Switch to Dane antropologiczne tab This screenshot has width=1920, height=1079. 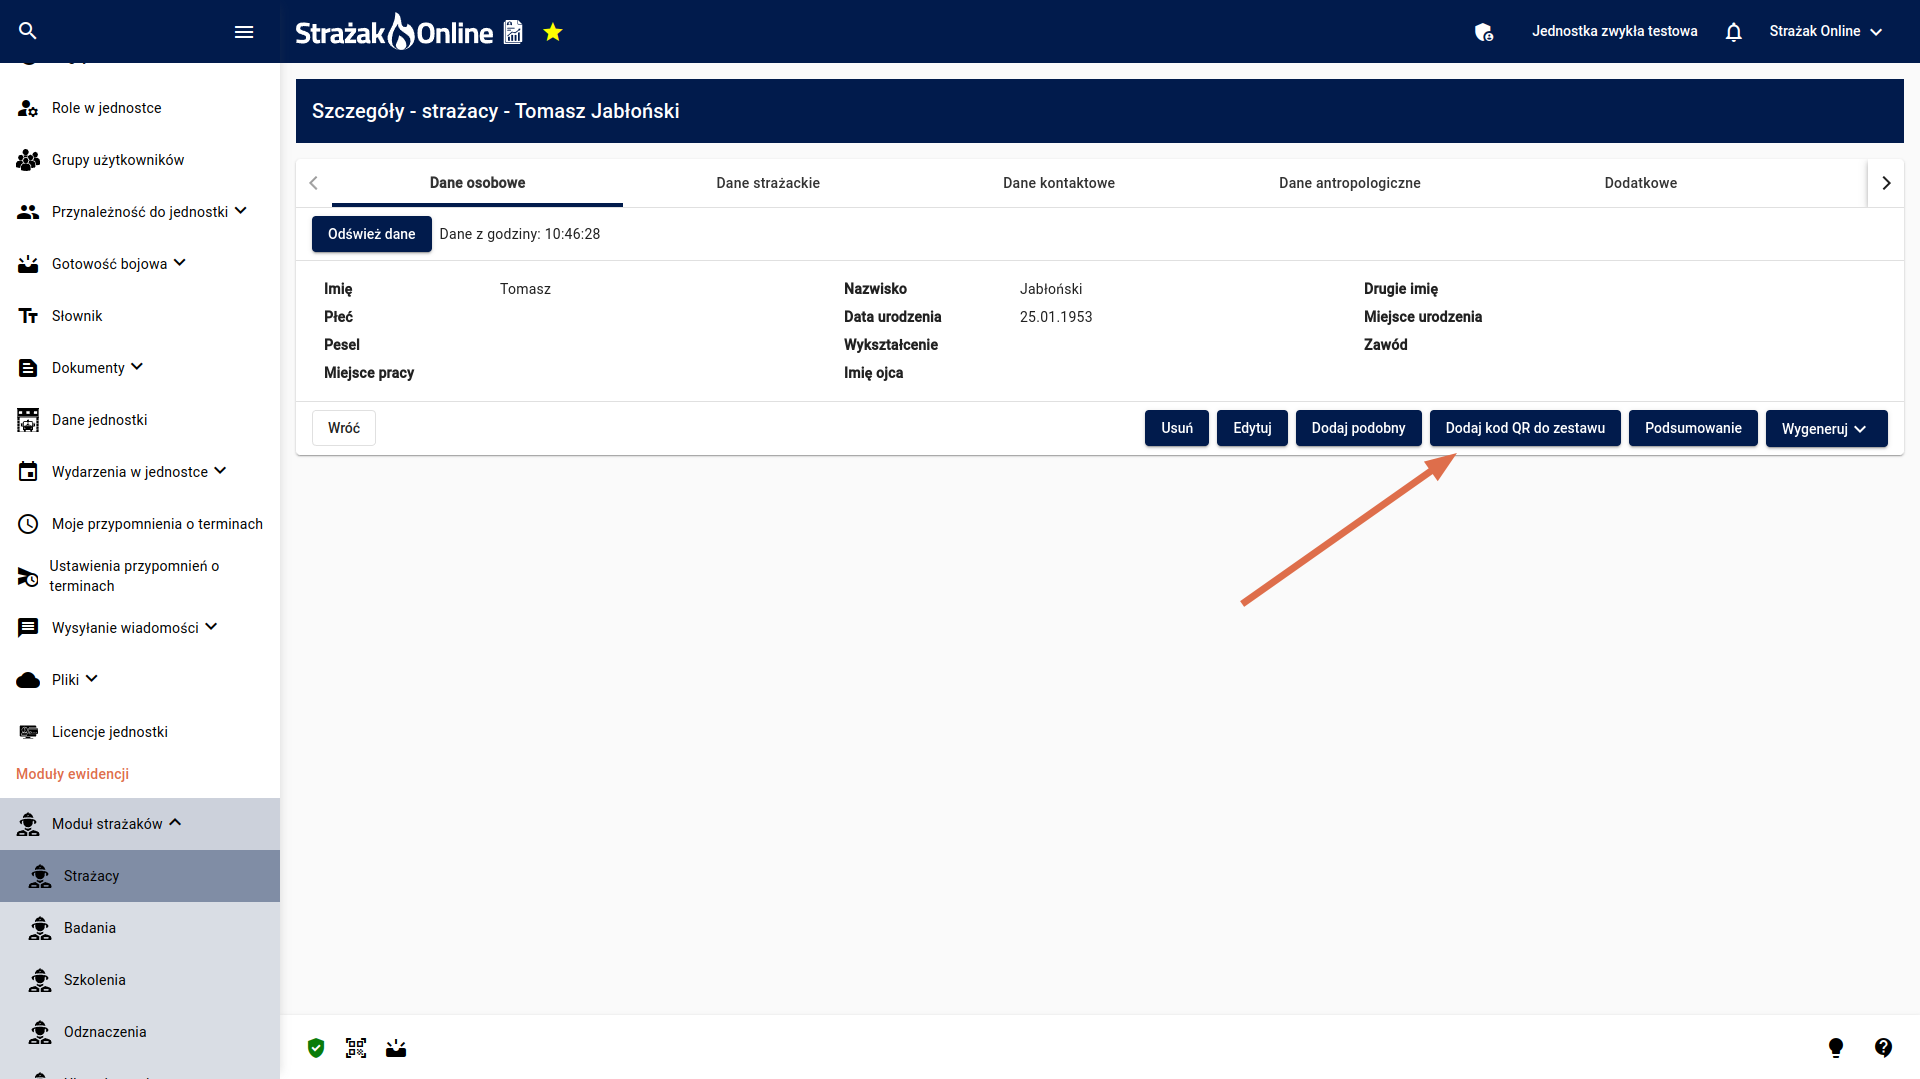(x=1350, y=183)
